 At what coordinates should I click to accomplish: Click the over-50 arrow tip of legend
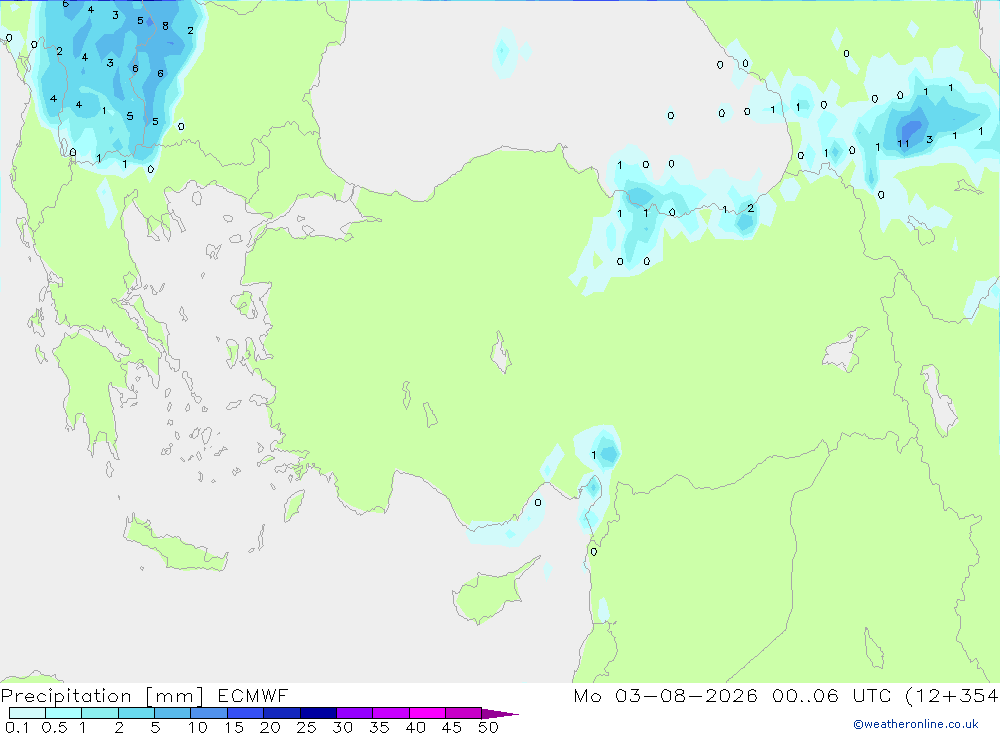point(499,714)
